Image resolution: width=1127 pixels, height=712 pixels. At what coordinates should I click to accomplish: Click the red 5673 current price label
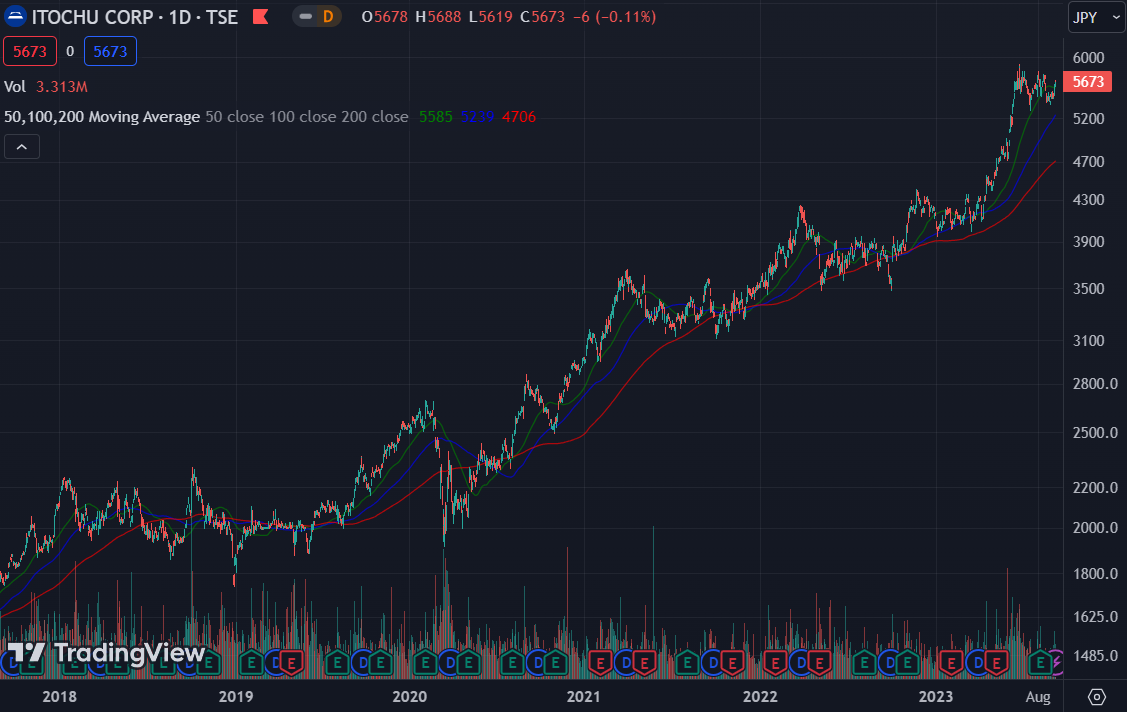click(x=1088, y=83)
